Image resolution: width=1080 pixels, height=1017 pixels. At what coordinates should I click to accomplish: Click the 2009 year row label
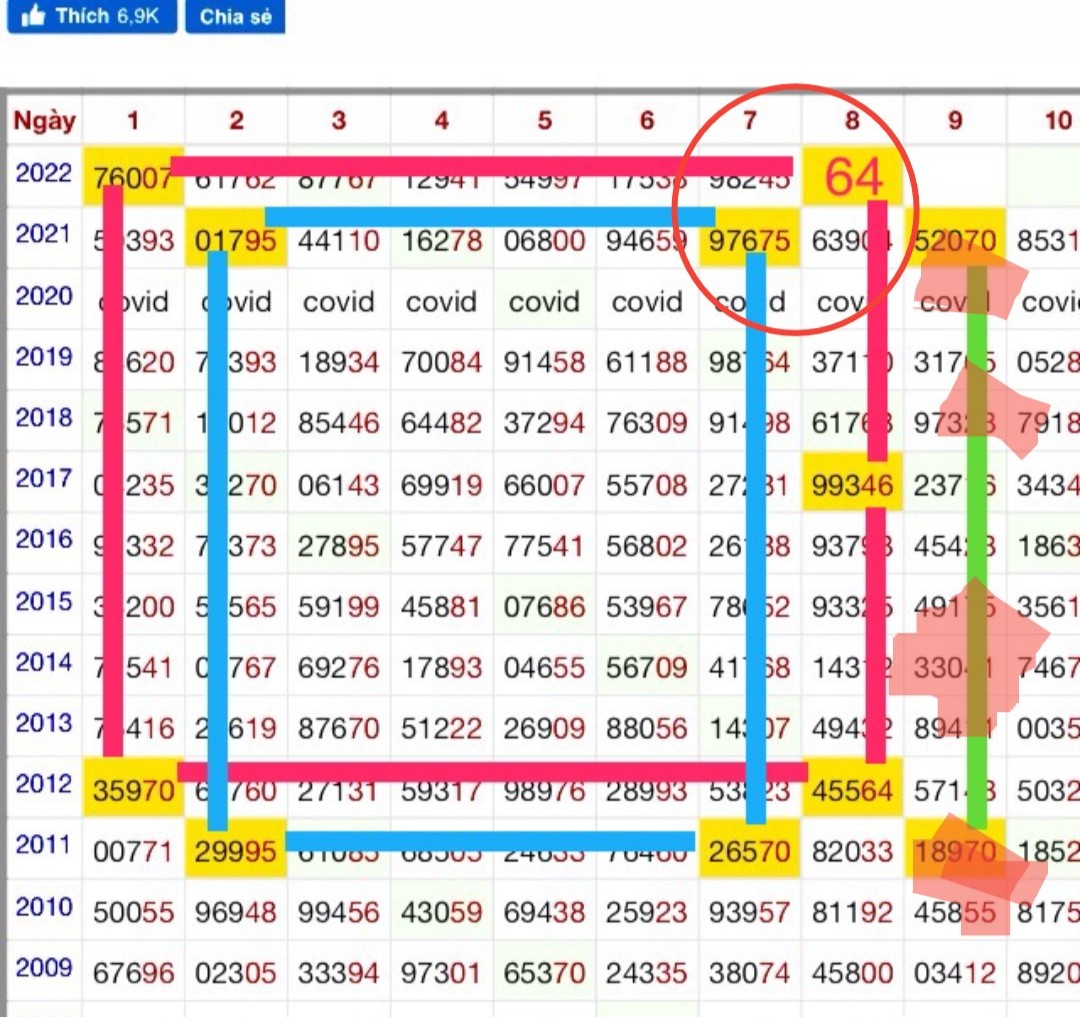pos(44,968)
